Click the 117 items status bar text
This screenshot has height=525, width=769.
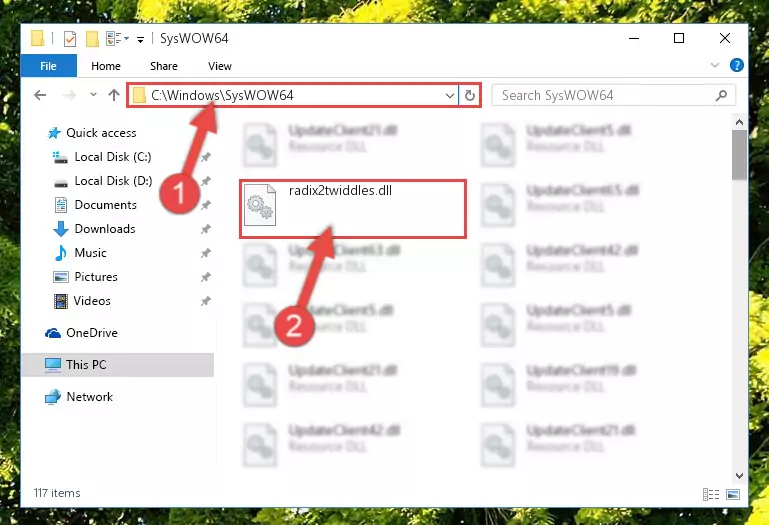point(57,493)
